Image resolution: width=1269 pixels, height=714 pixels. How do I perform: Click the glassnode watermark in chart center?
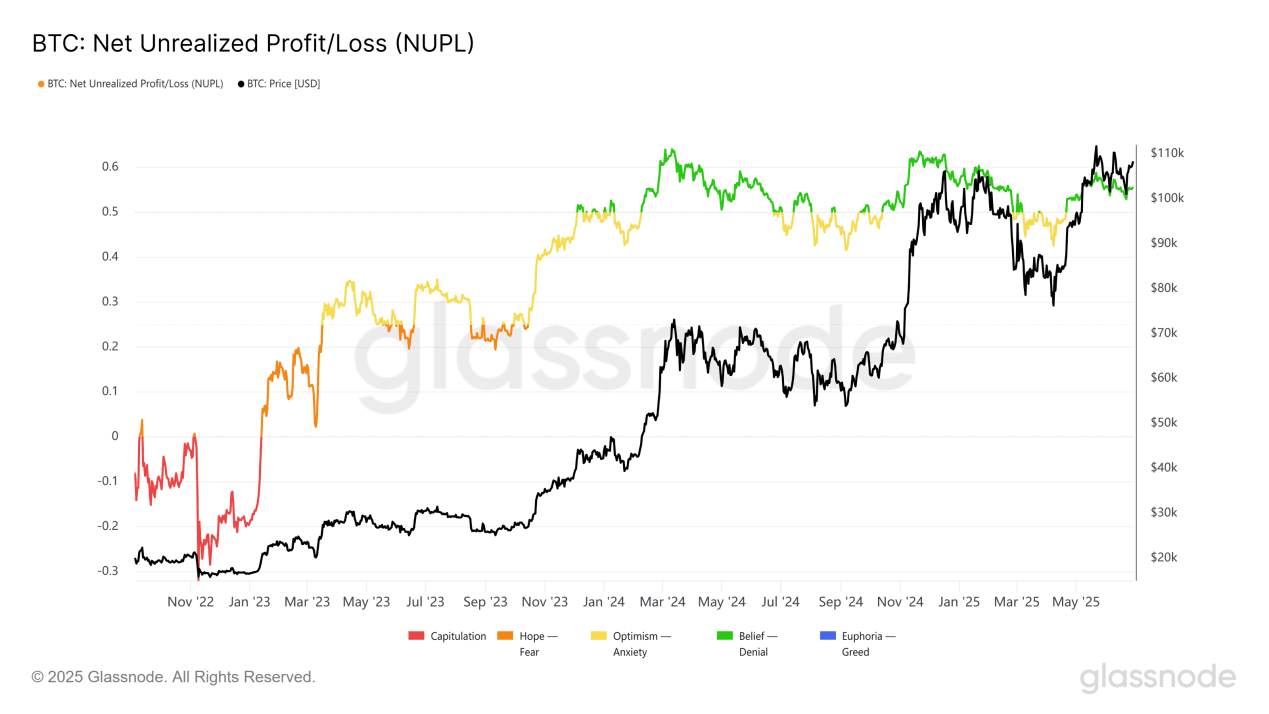(634, 358)
